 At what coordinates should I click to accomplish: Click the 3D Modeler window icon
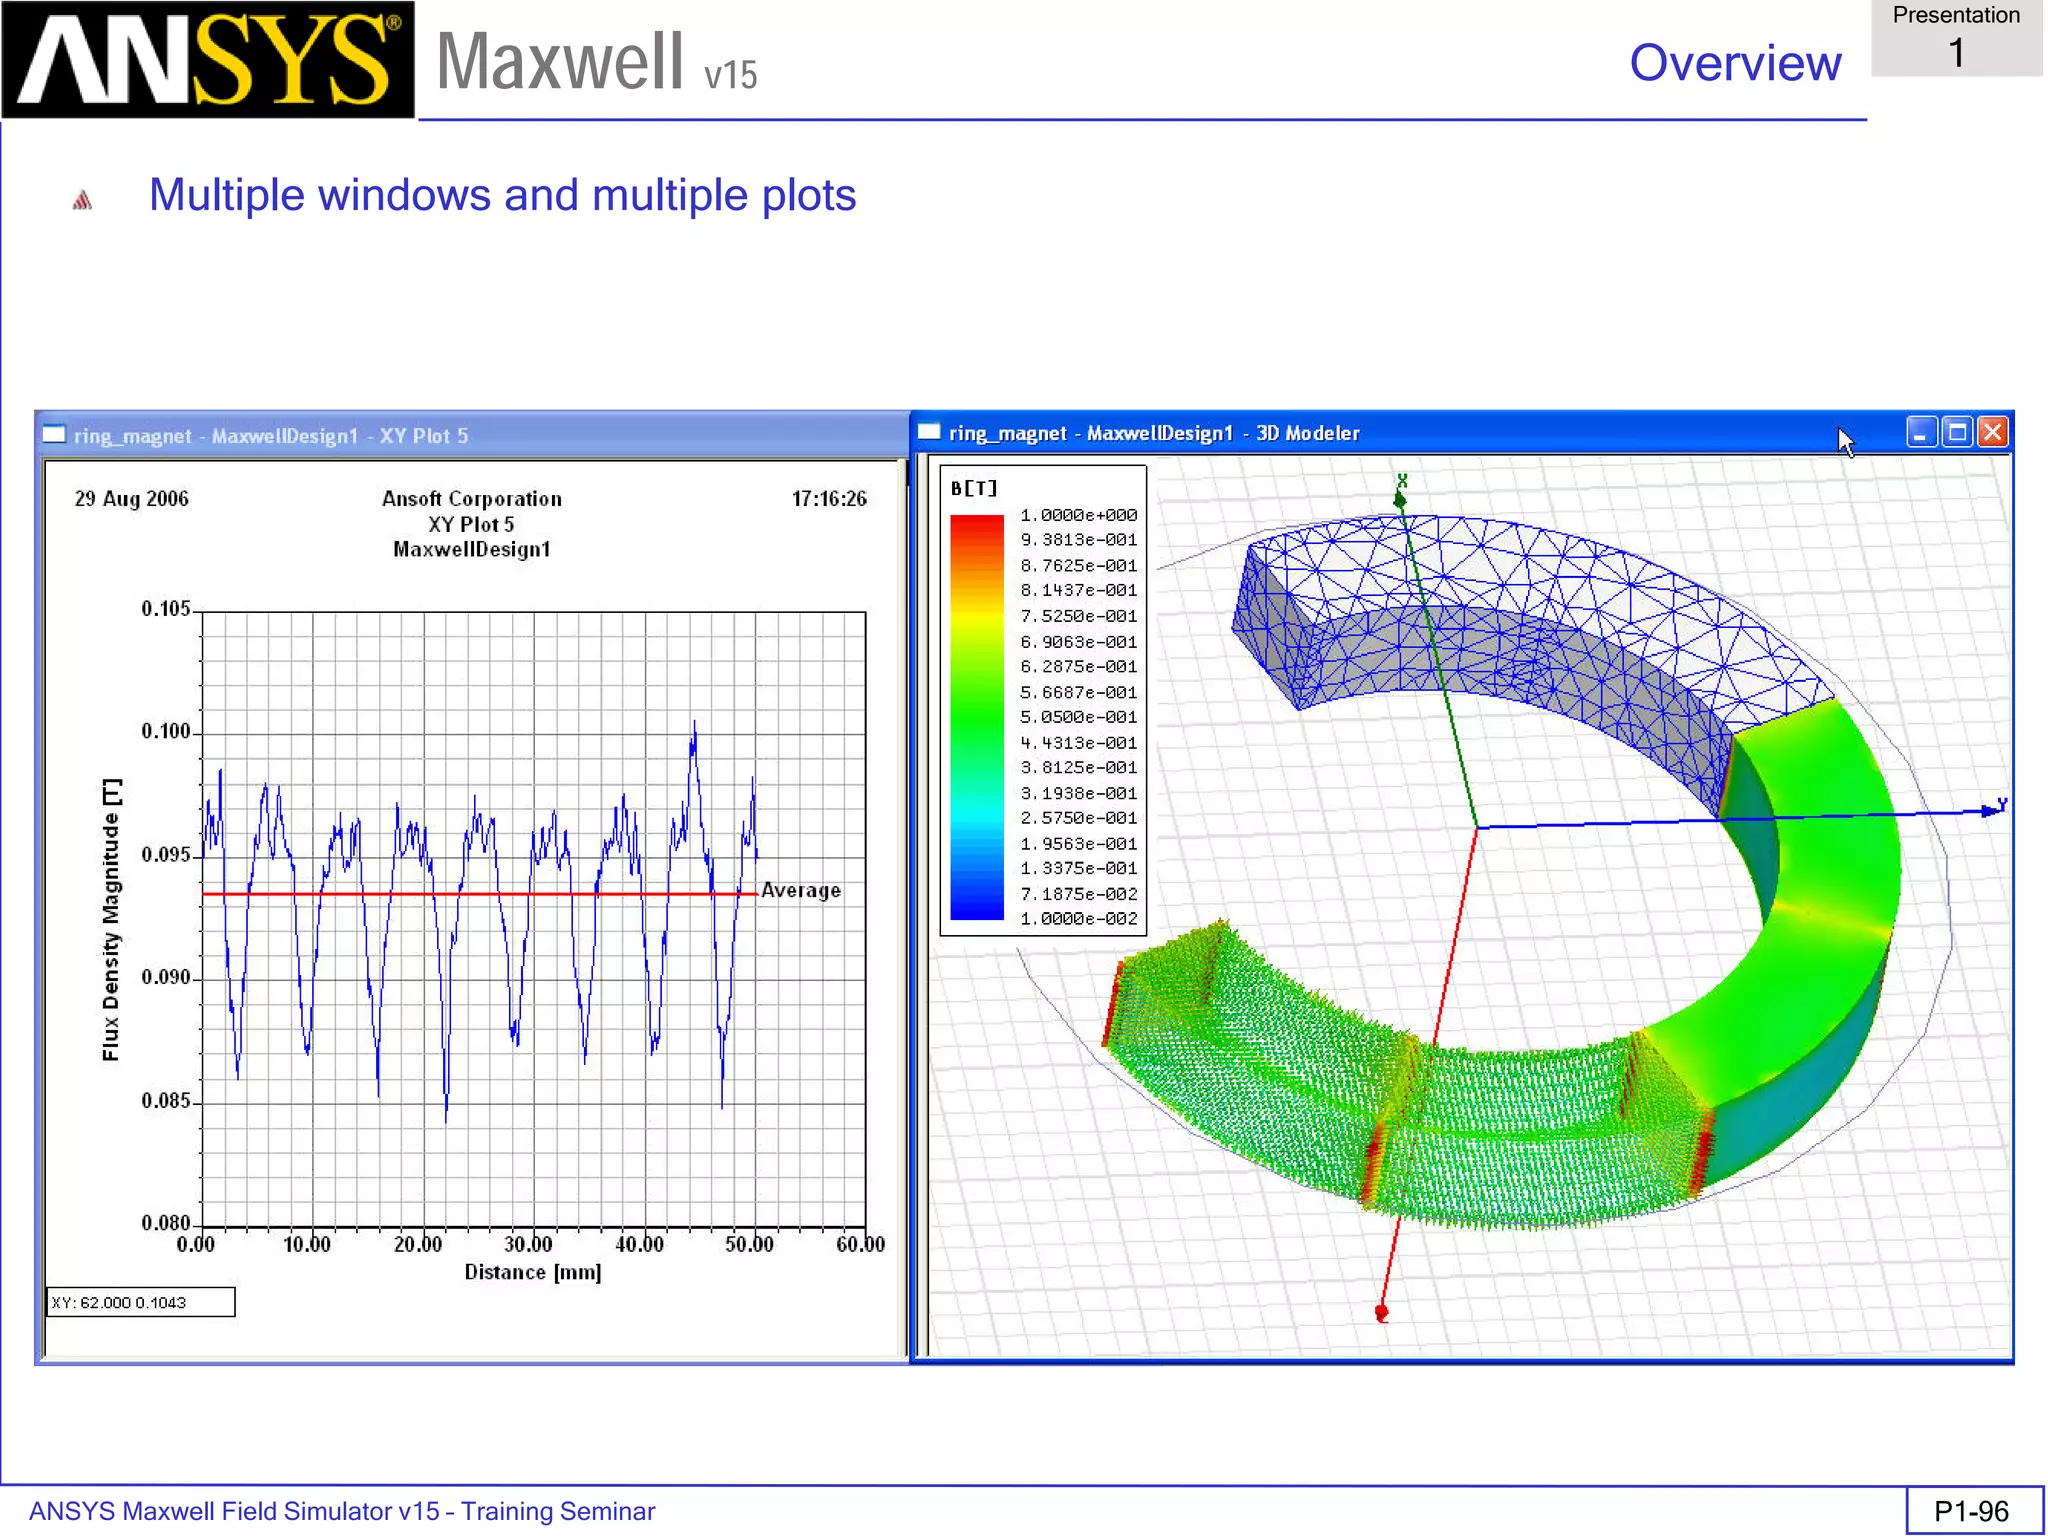929,432
